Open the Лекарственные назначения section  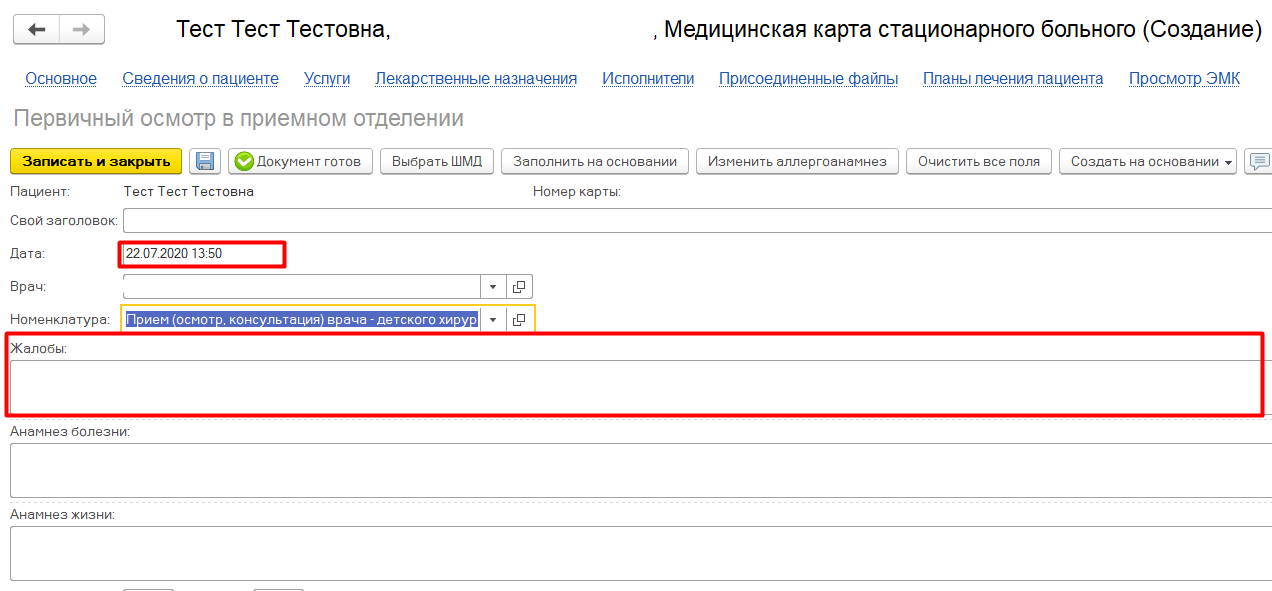click(x=476, y=79)
